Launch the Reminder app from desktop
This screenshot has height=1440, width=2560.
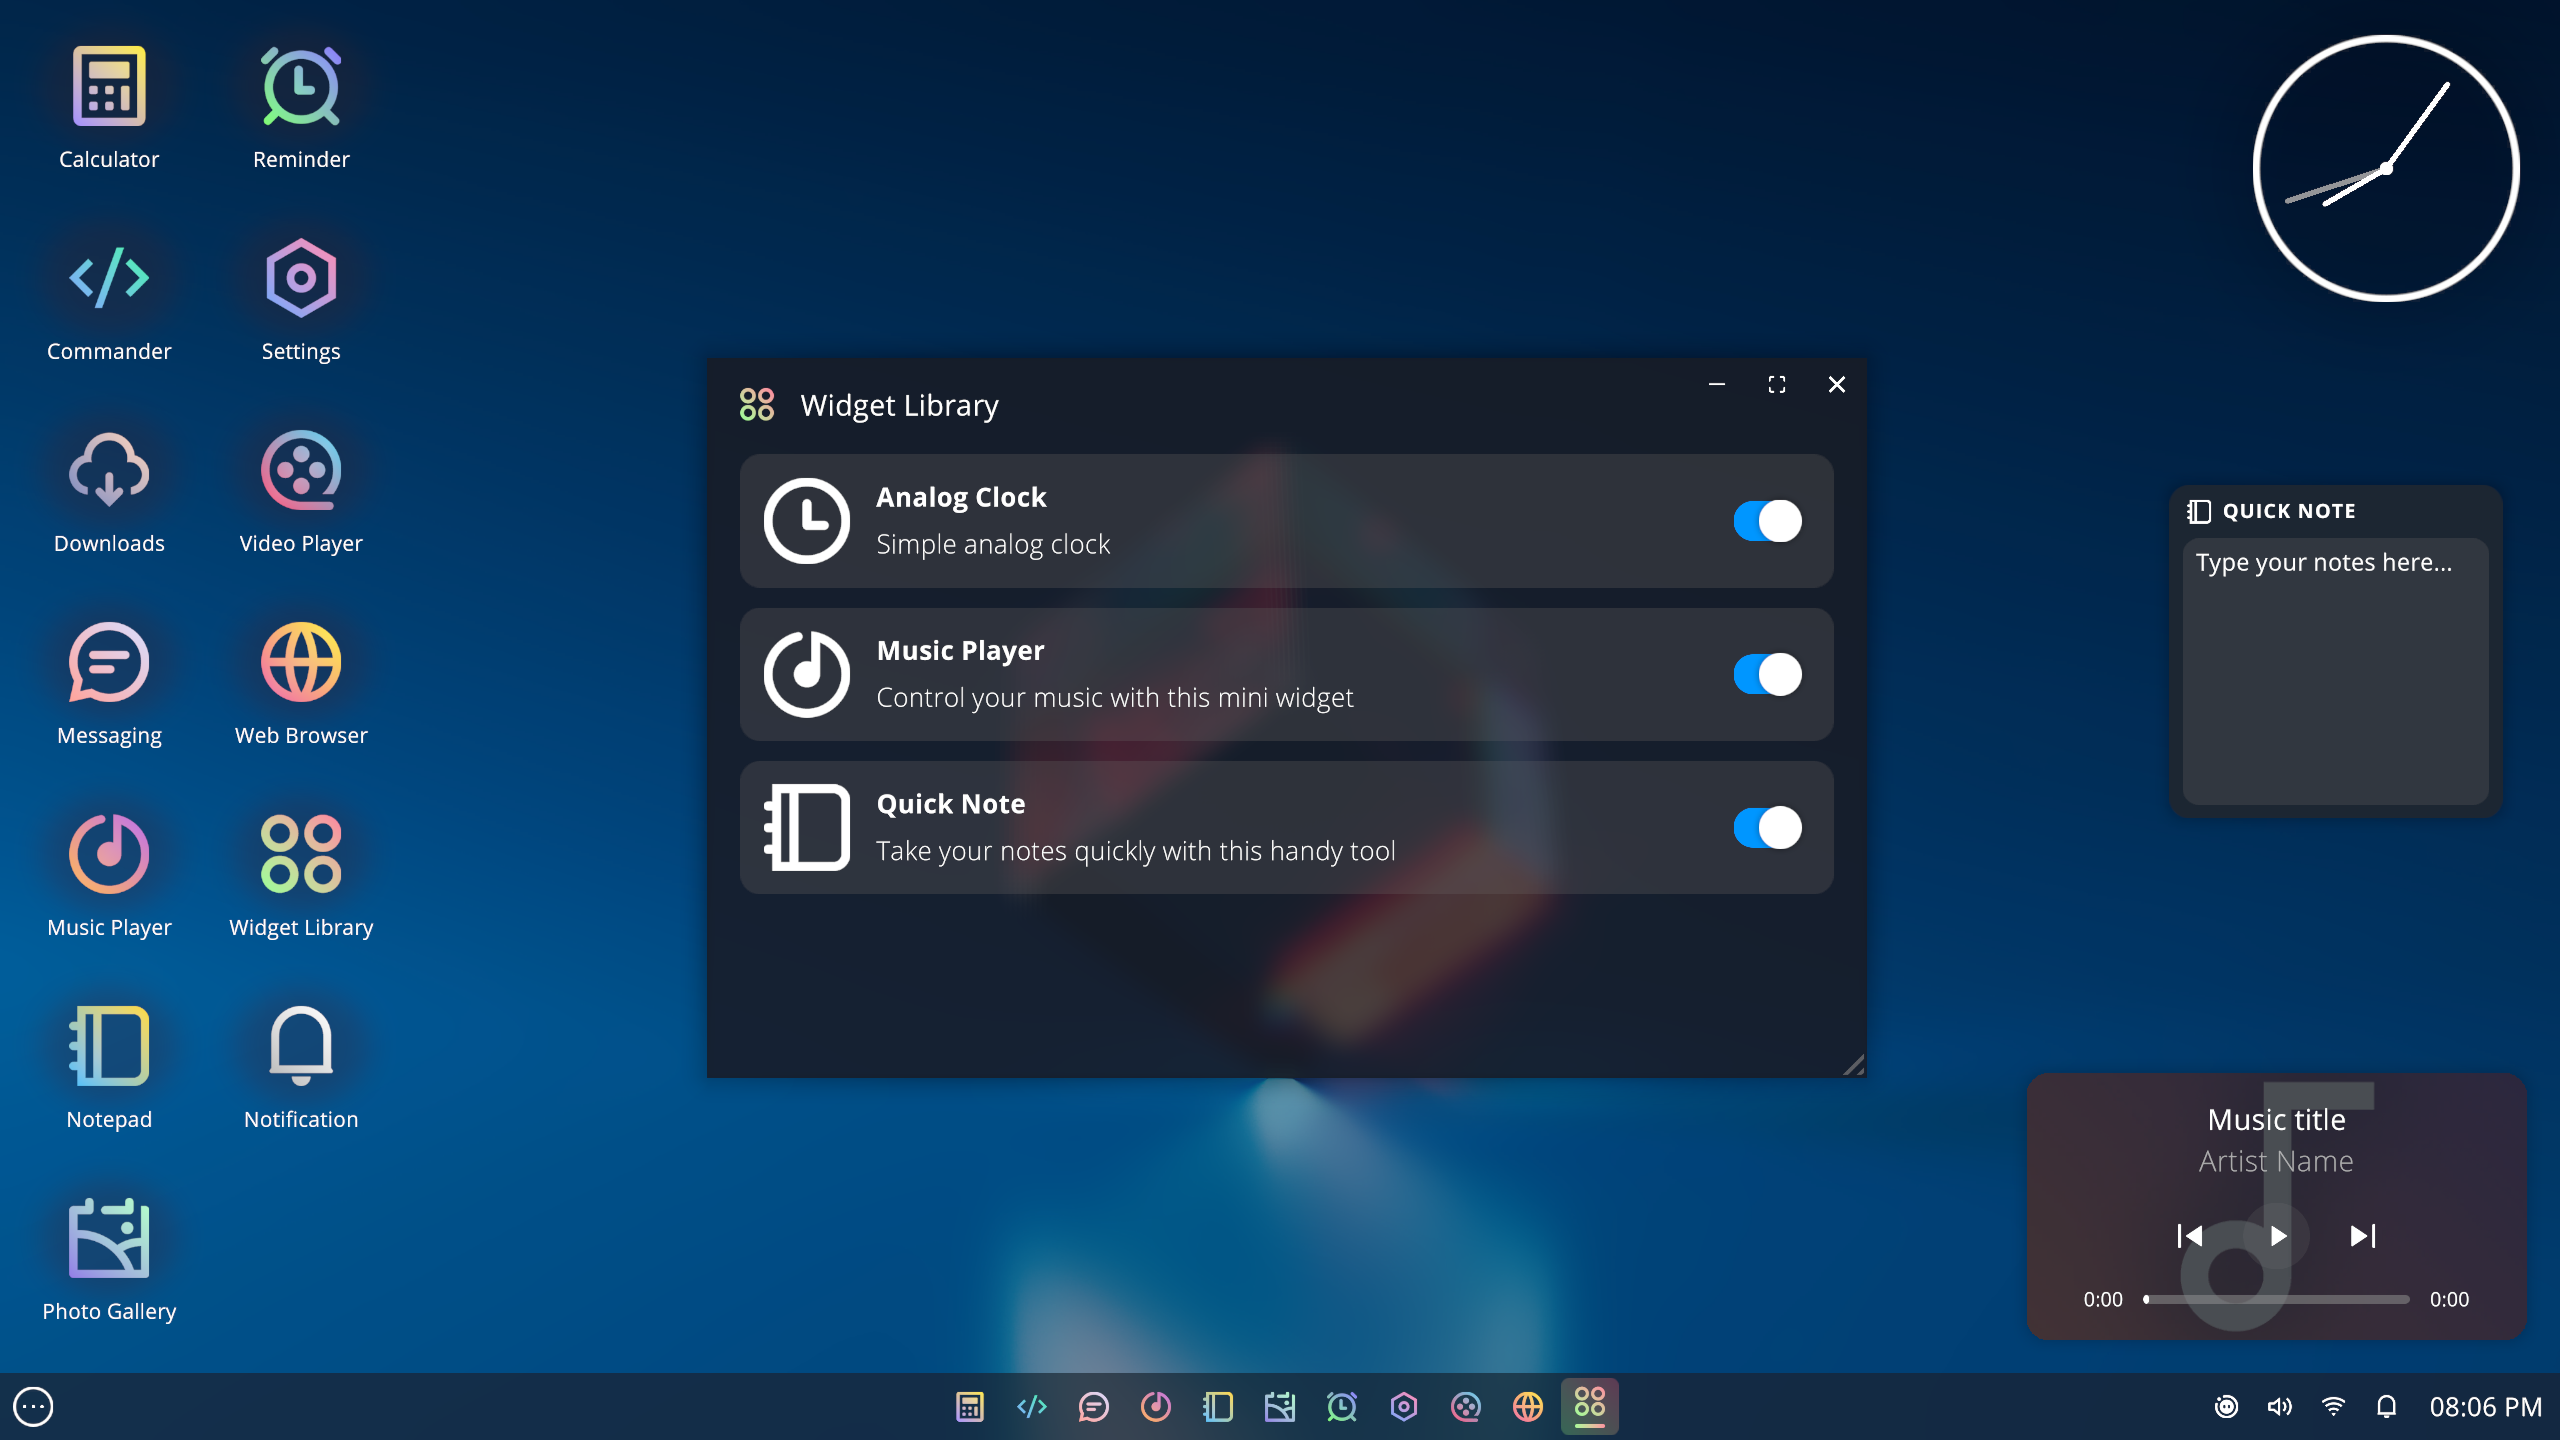[x=301, y=87]
